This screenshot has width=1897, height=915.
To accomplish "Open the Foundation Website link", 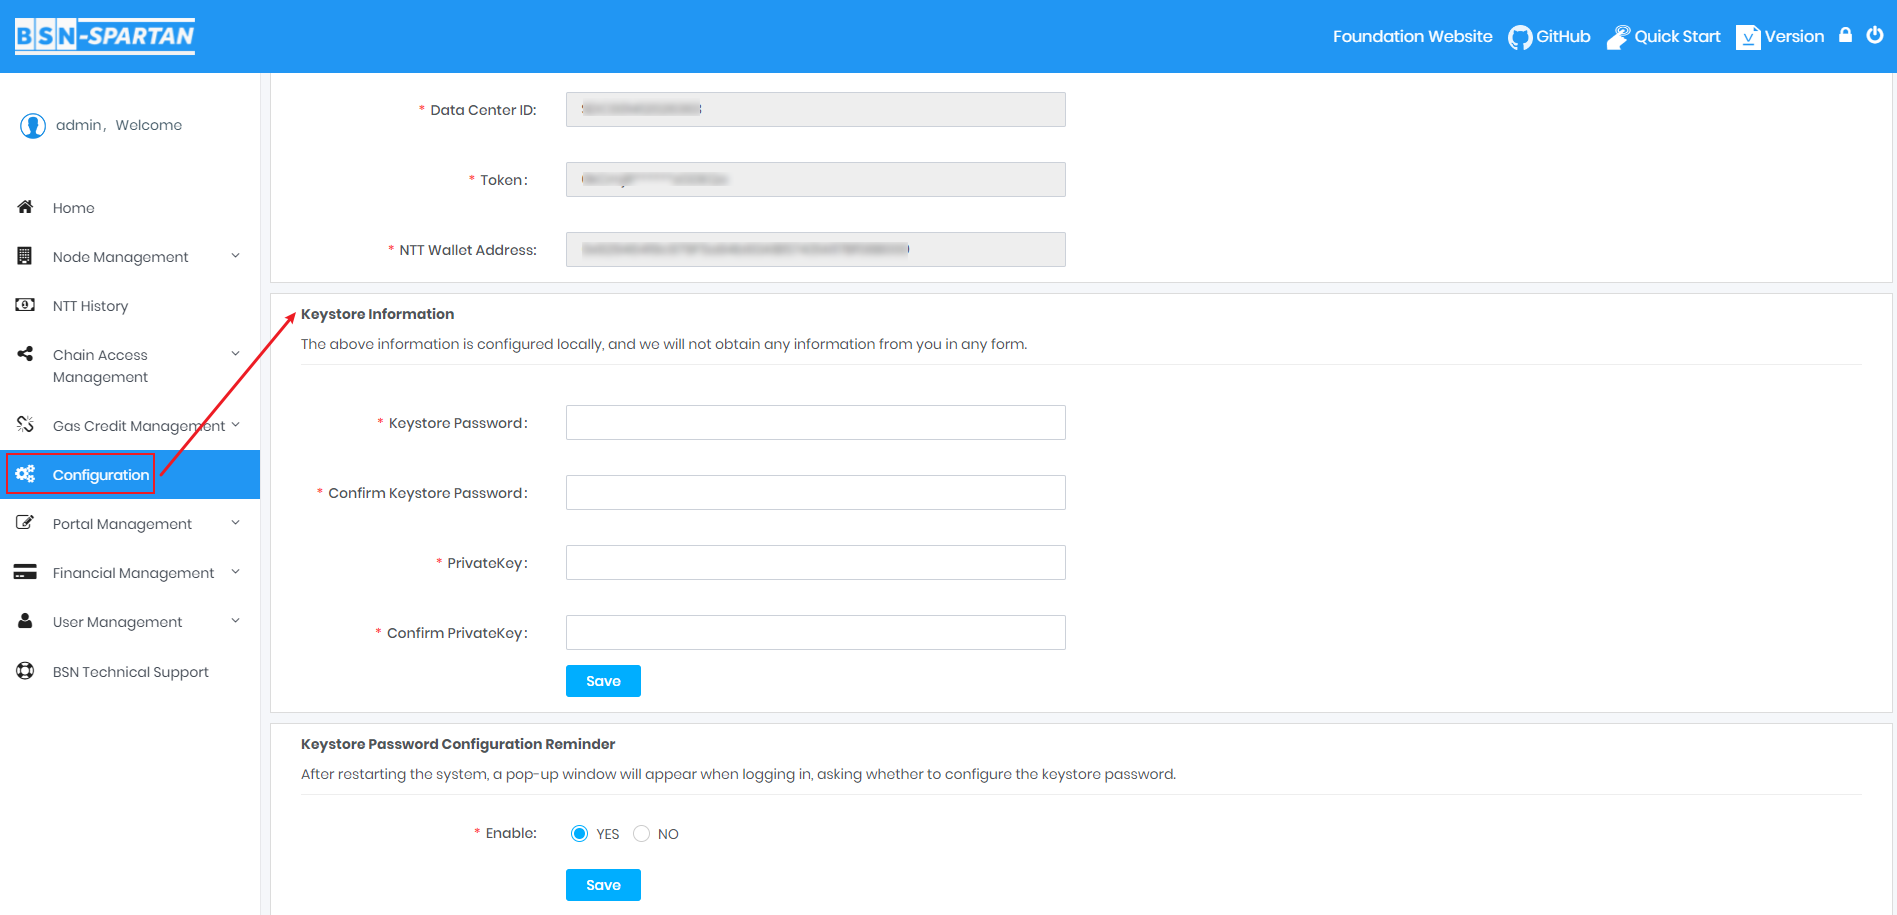I will pyautogui.click(x=1412, y=37).
